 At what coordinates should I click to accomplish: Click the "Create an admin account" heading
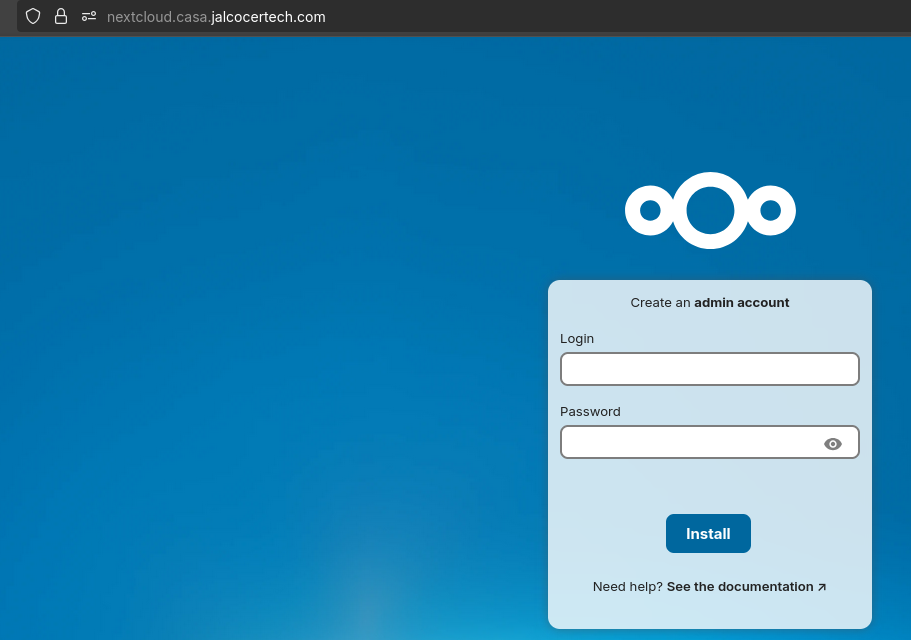coord(710,303)
